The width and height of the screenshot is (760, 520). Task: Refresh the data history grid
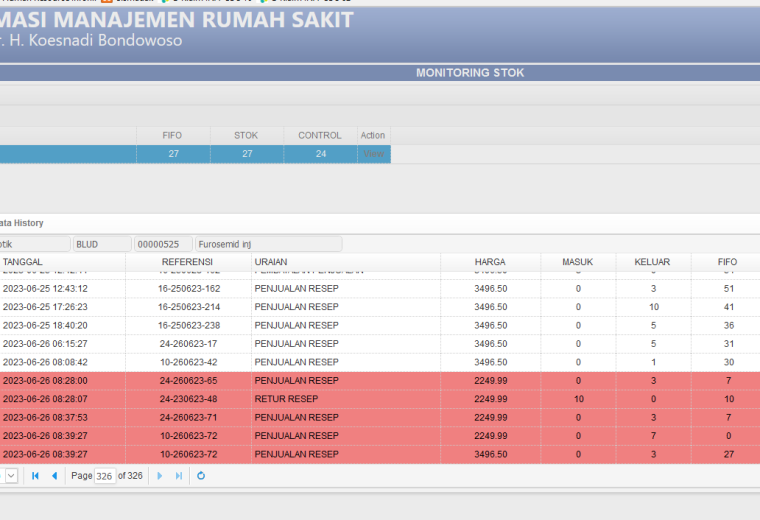(201, 476)
